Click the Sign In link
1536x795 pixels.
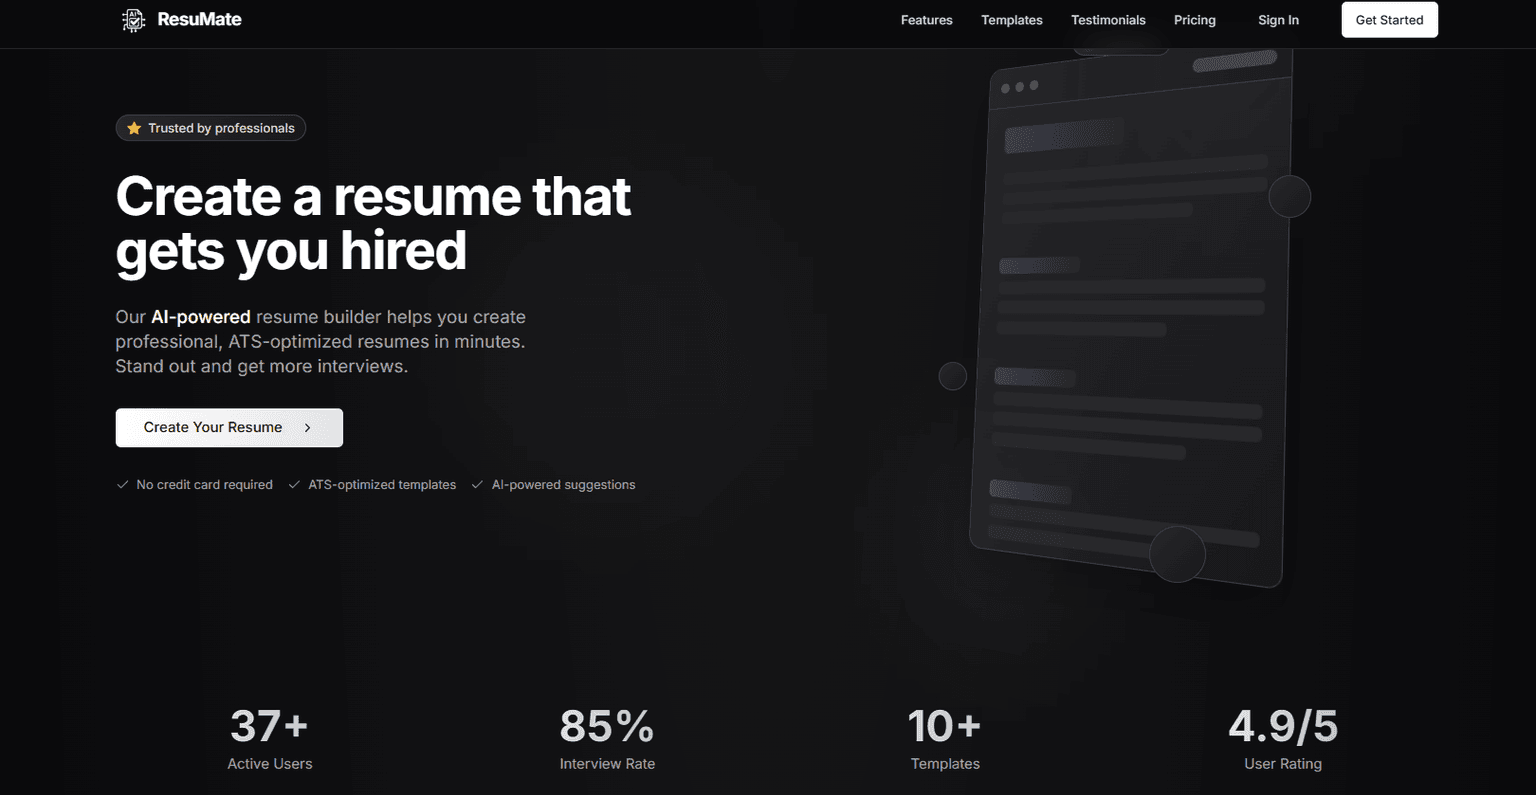pos(1278,20)
